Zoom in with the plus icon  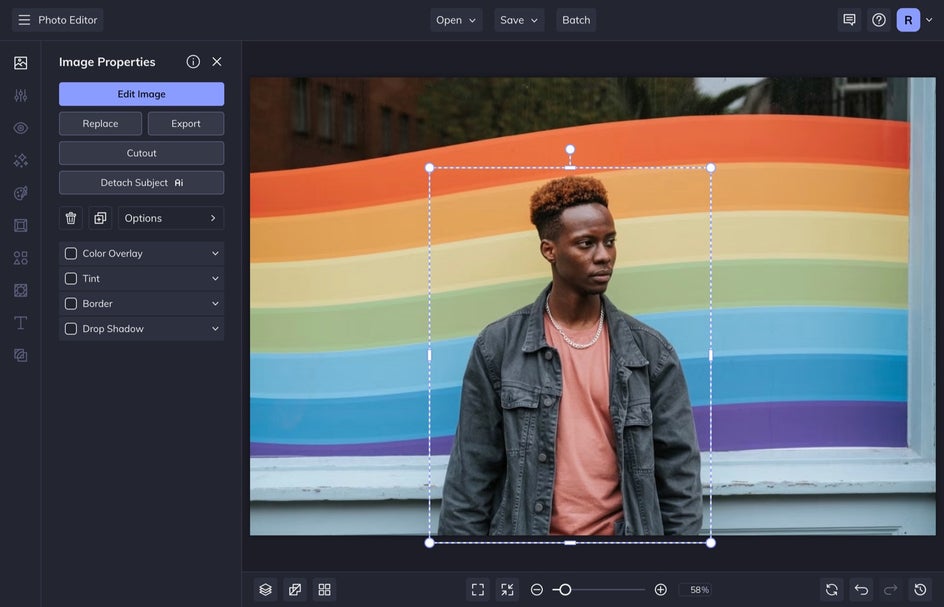pyautogui.click(x=660, y=590)
